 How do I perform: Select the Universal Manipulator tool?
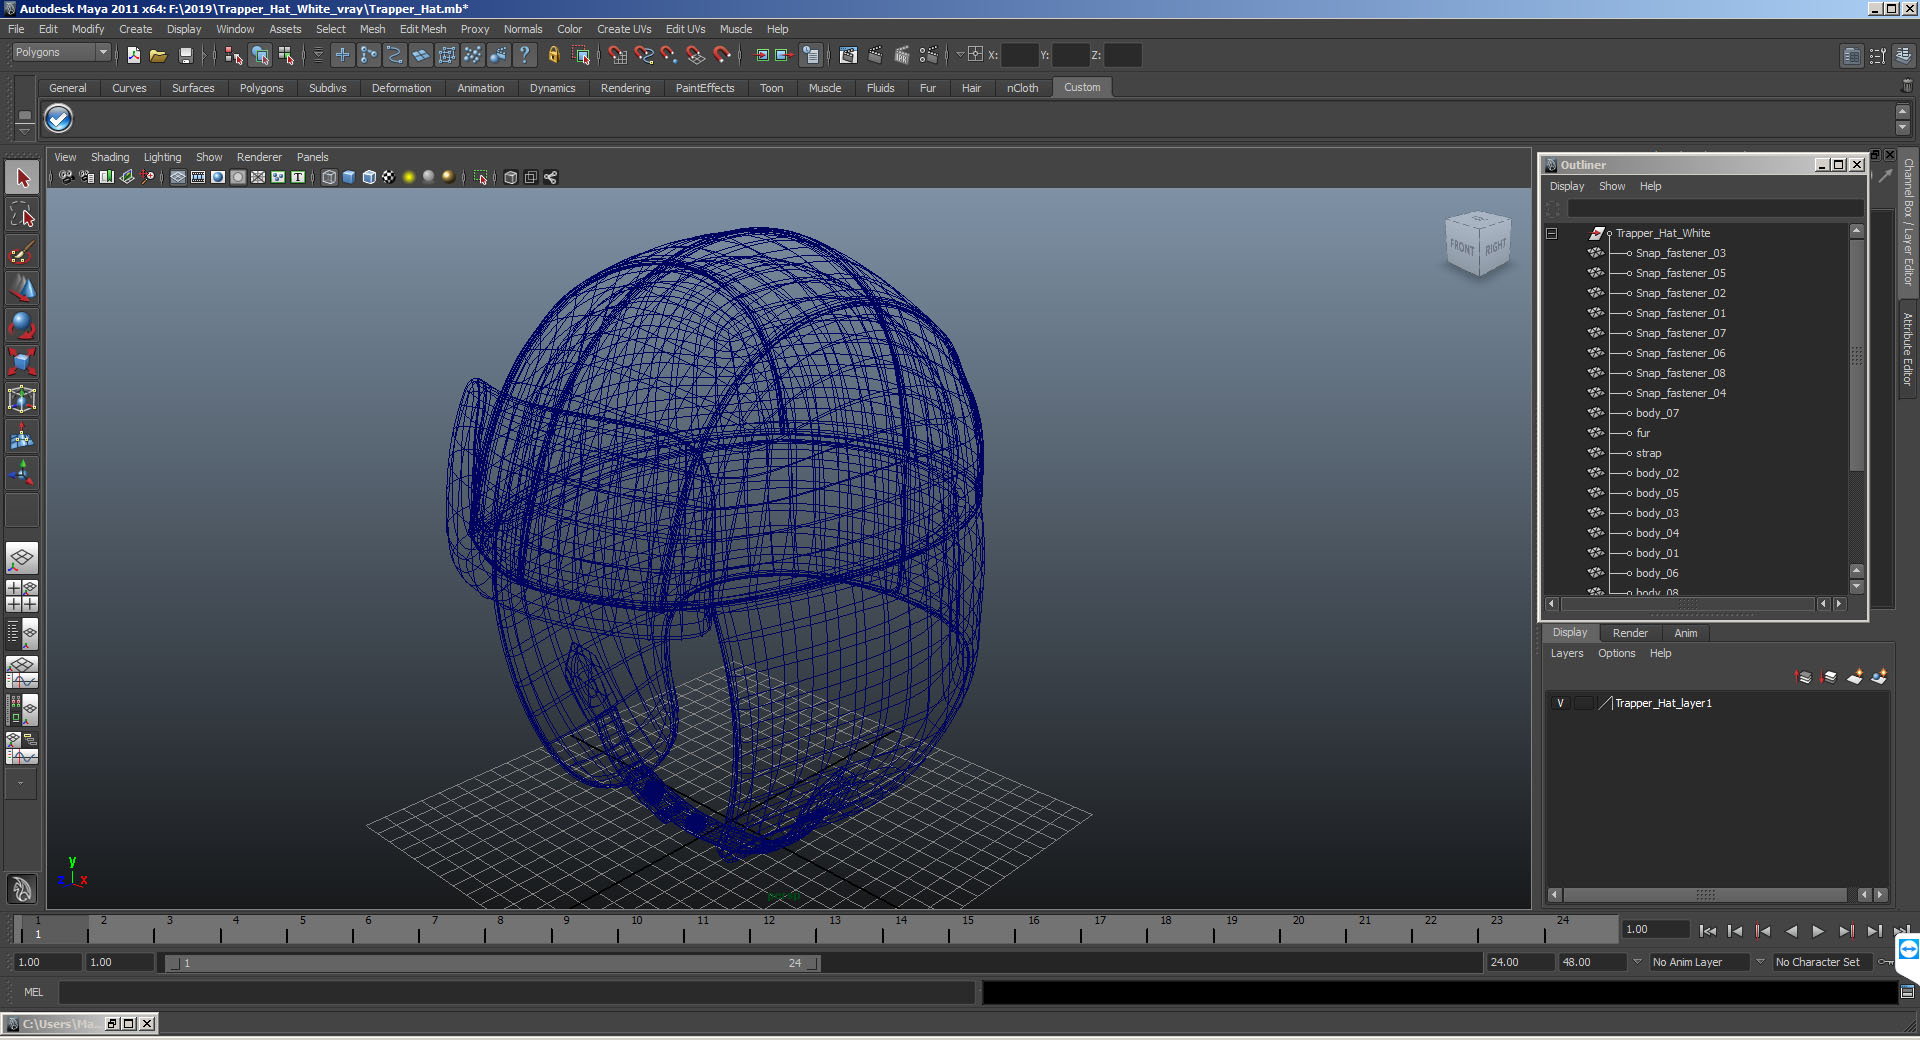22,399
